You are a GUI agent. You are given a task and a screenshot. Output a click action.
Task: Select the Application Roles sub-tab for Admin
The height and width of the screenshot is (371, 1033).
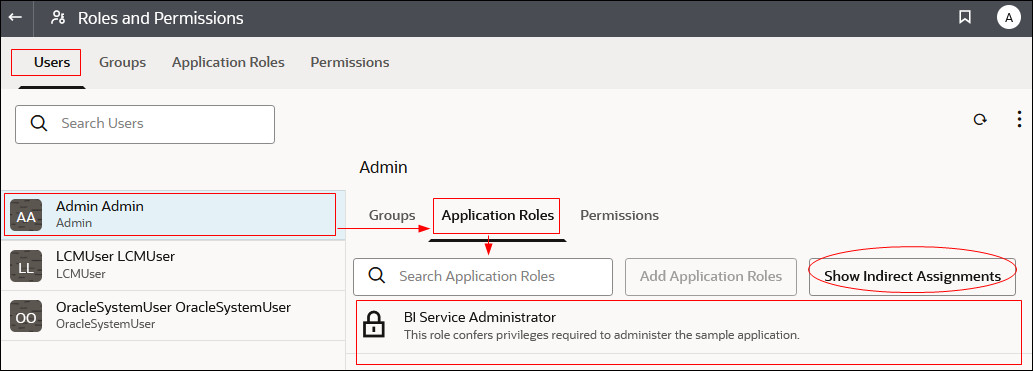pyautogui.click(x=497, y=215)
